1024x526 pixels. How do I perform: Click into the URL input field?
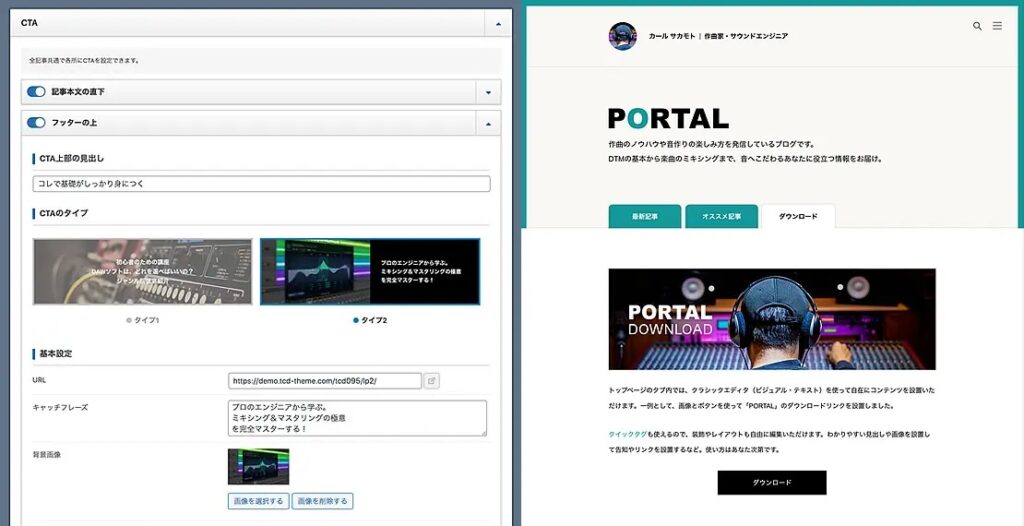point(325,381)
